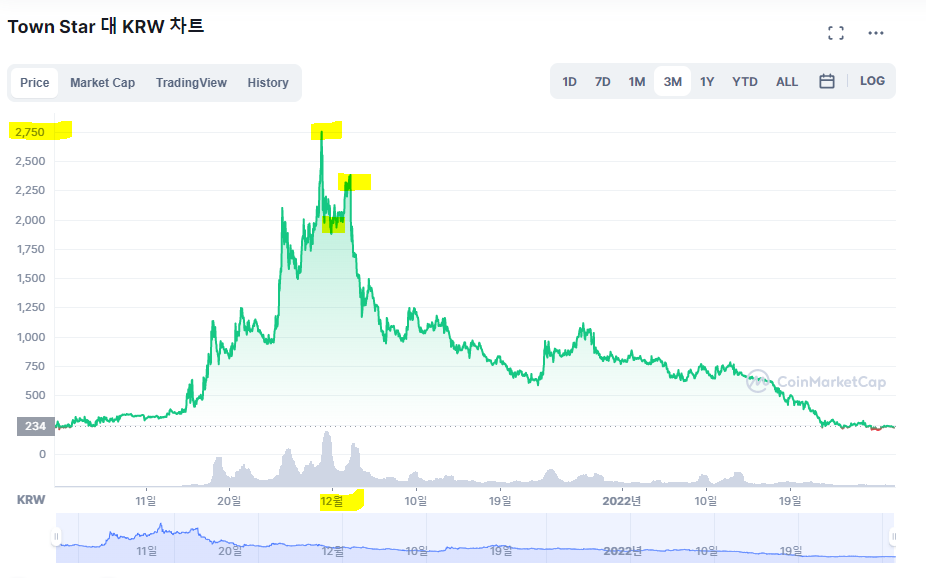Click the 234 current price label
926x578 pixels.
click(35, 426)
